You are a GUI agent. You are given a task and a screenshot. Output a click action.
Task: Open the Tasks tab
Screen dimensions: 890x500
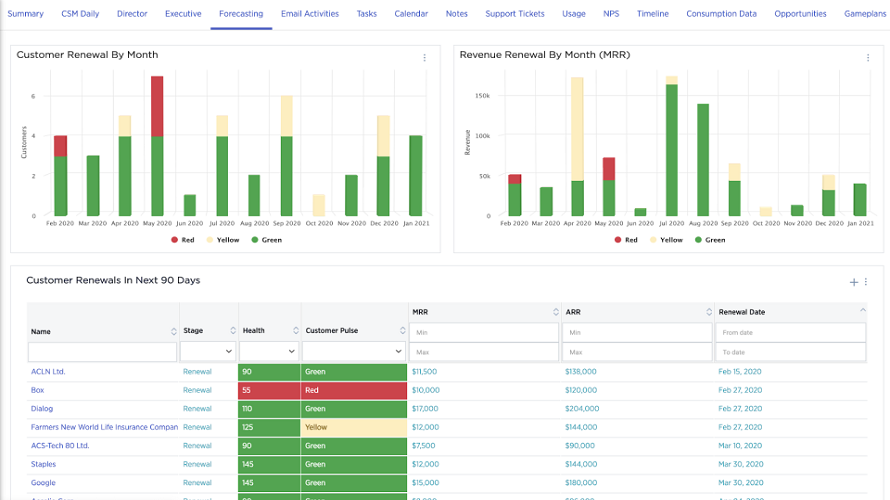(367, 14)
